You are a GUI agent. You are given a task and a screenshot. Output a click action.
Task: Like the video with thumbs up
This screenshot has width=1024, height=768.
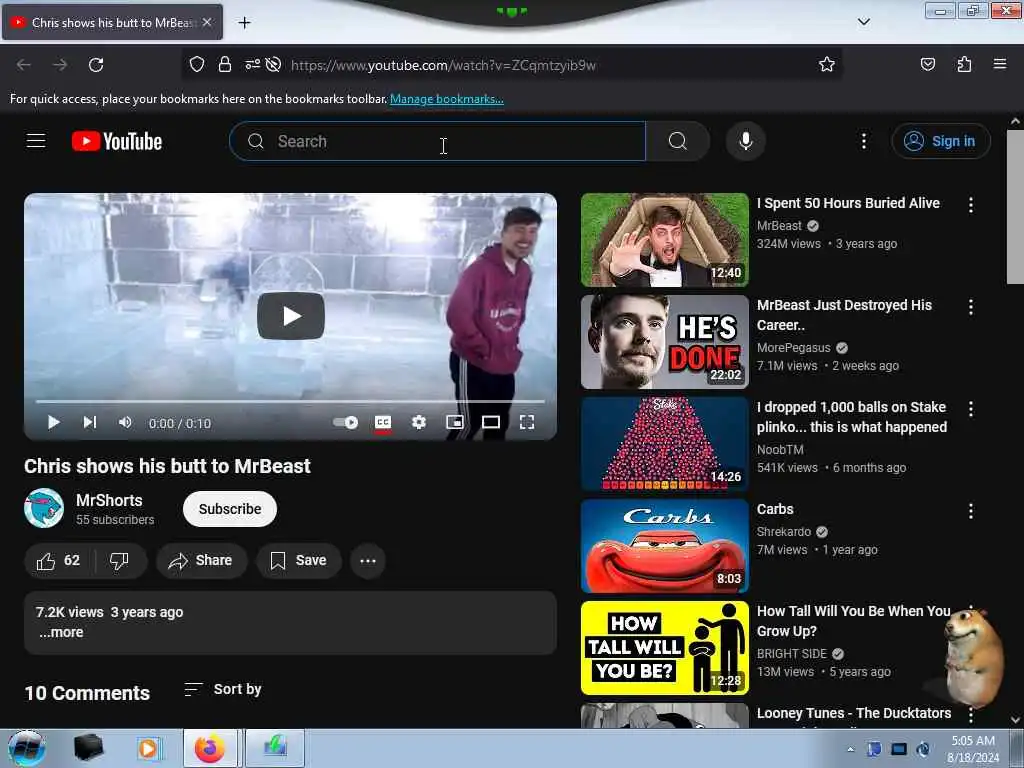(58, 560)
